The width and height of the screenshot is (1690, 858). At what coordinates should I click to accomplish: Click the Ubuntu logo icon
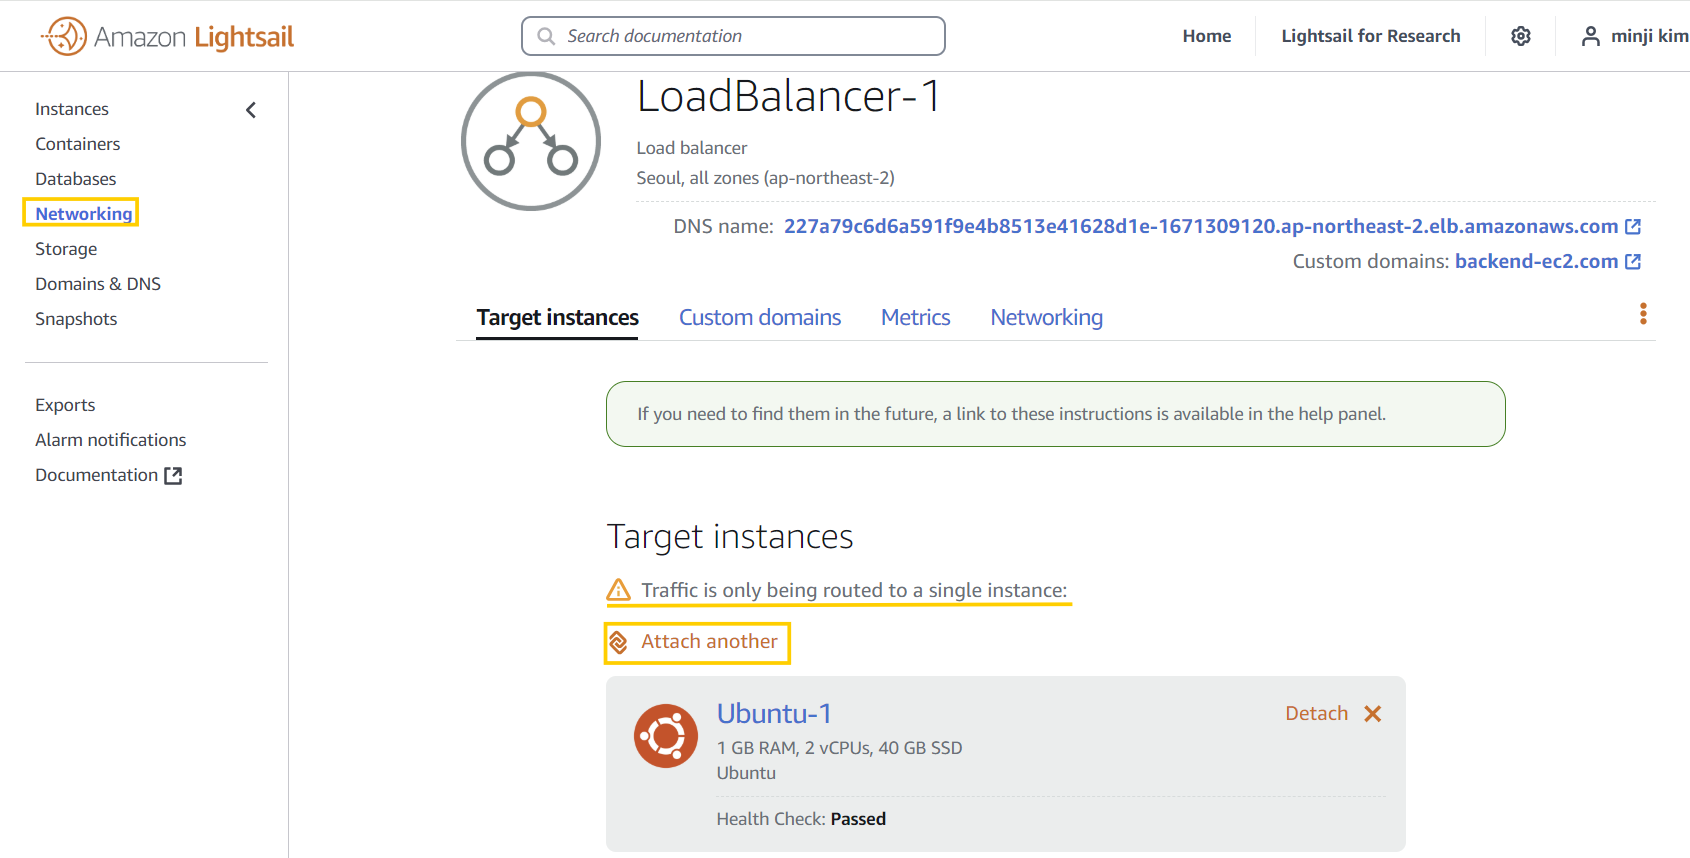point(666,736)
